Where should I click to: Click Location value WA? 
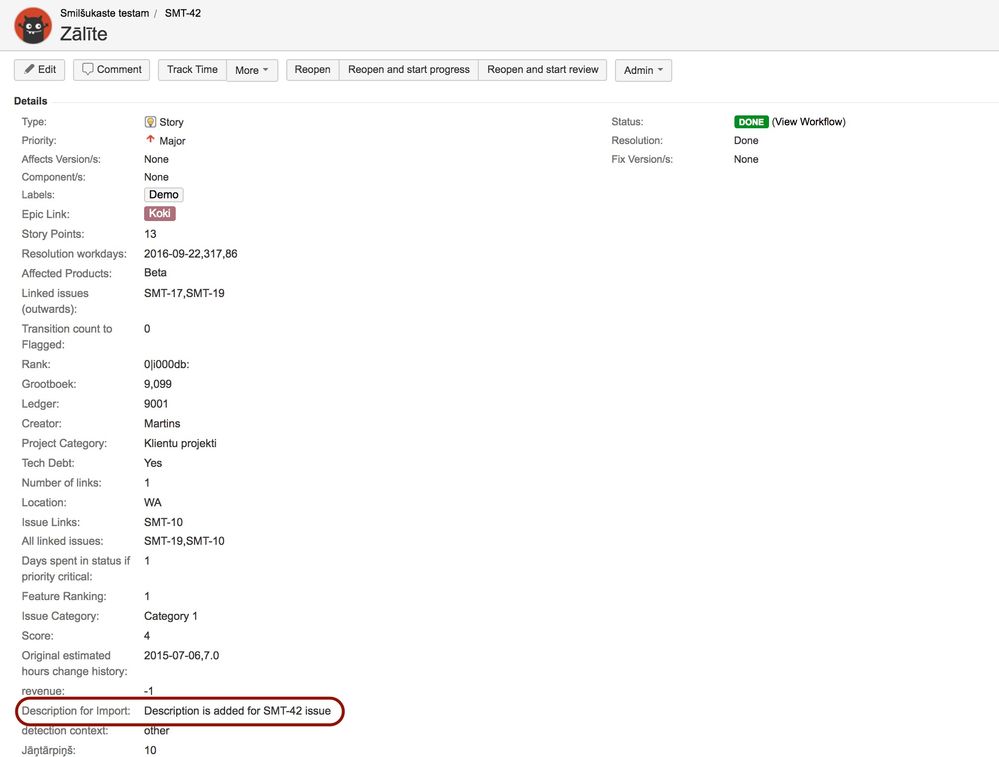coord(153,503)
